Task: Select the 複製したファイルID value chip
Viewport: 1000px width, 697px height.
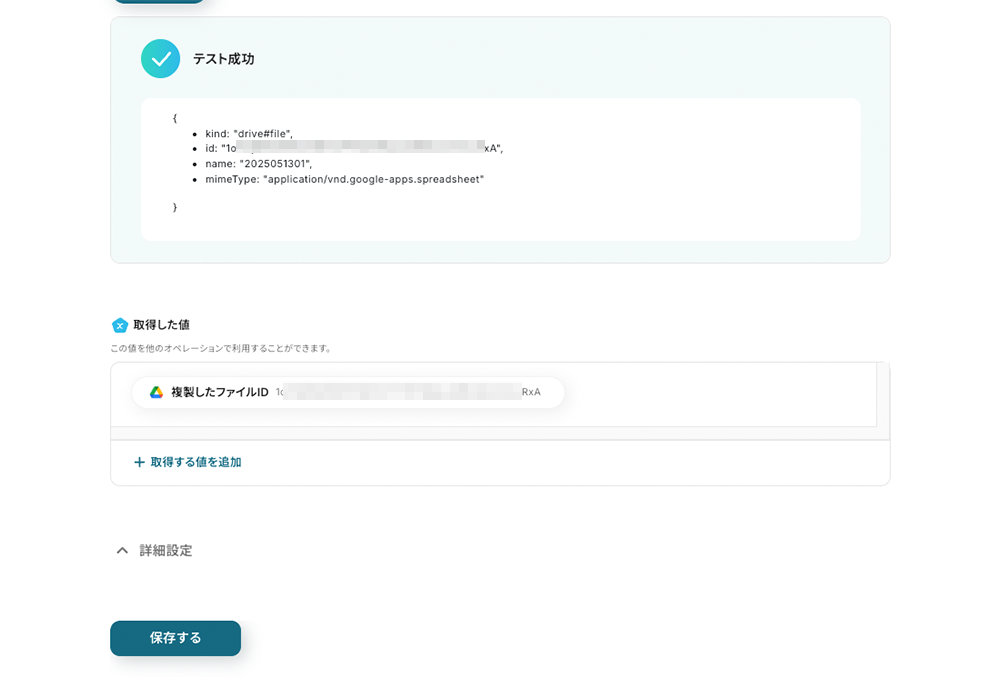Action: point(348,392)
